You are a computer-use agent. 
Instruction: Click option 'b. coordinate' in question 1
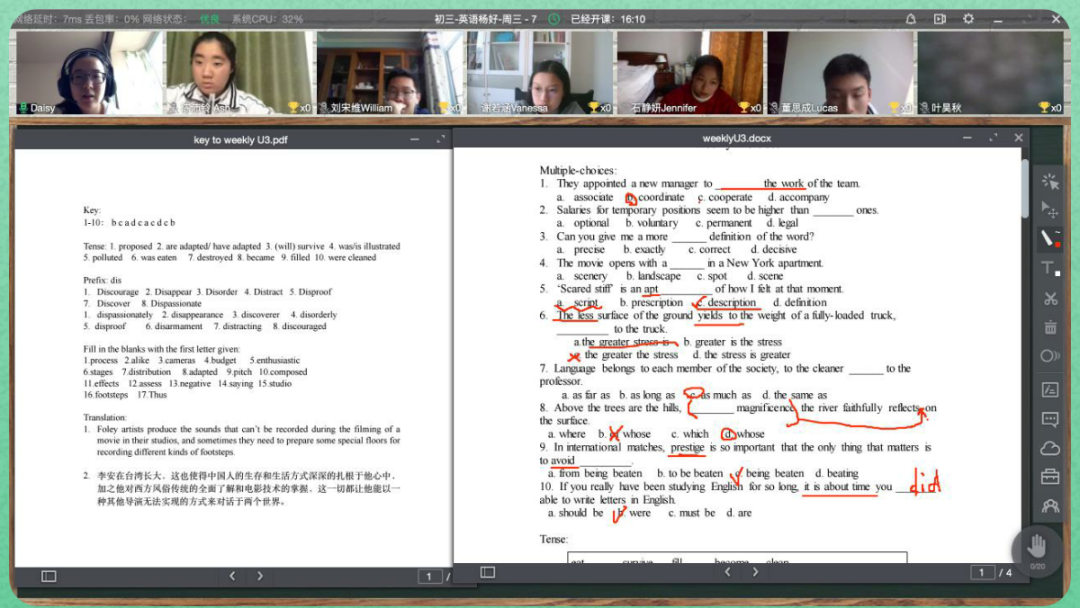[655, 197]
